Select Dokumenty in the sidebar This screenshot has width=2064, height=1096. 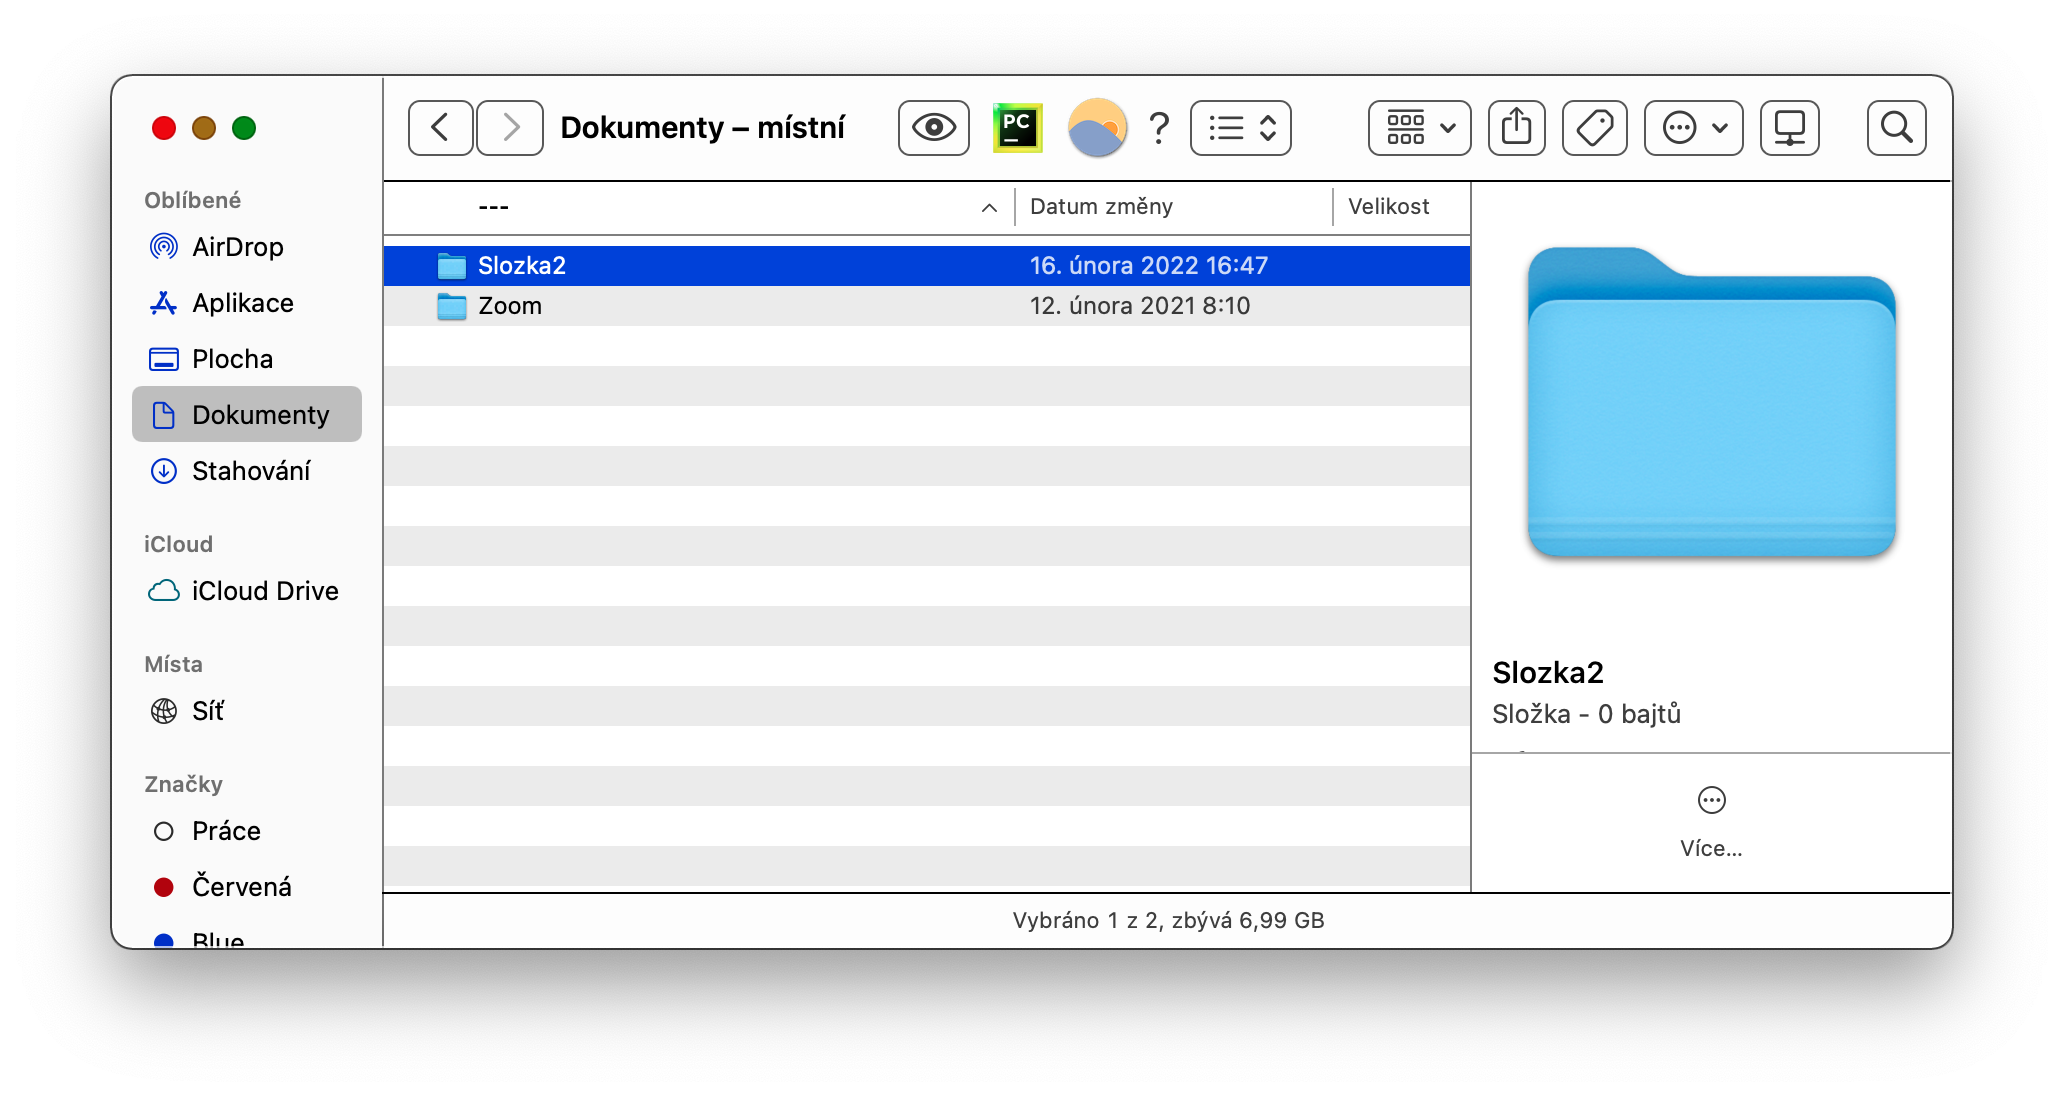(x=246, y=414)
